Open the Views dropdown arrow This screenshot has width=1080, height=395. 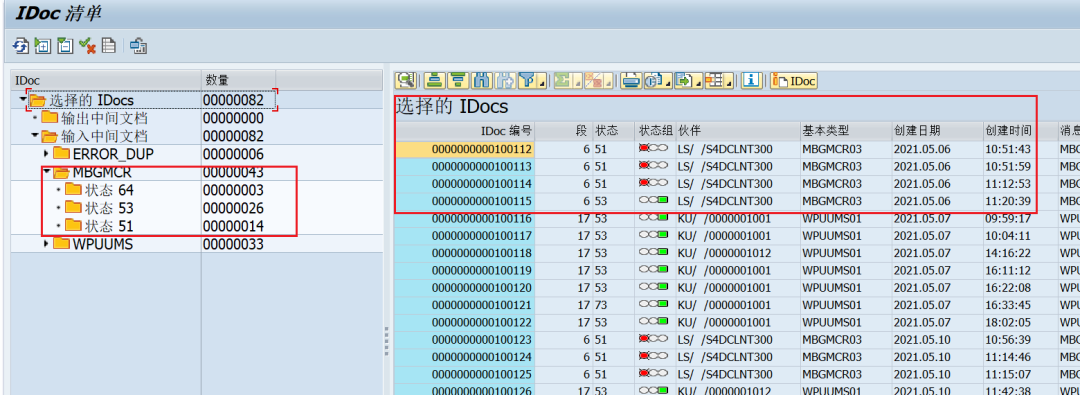pos(667,83)
